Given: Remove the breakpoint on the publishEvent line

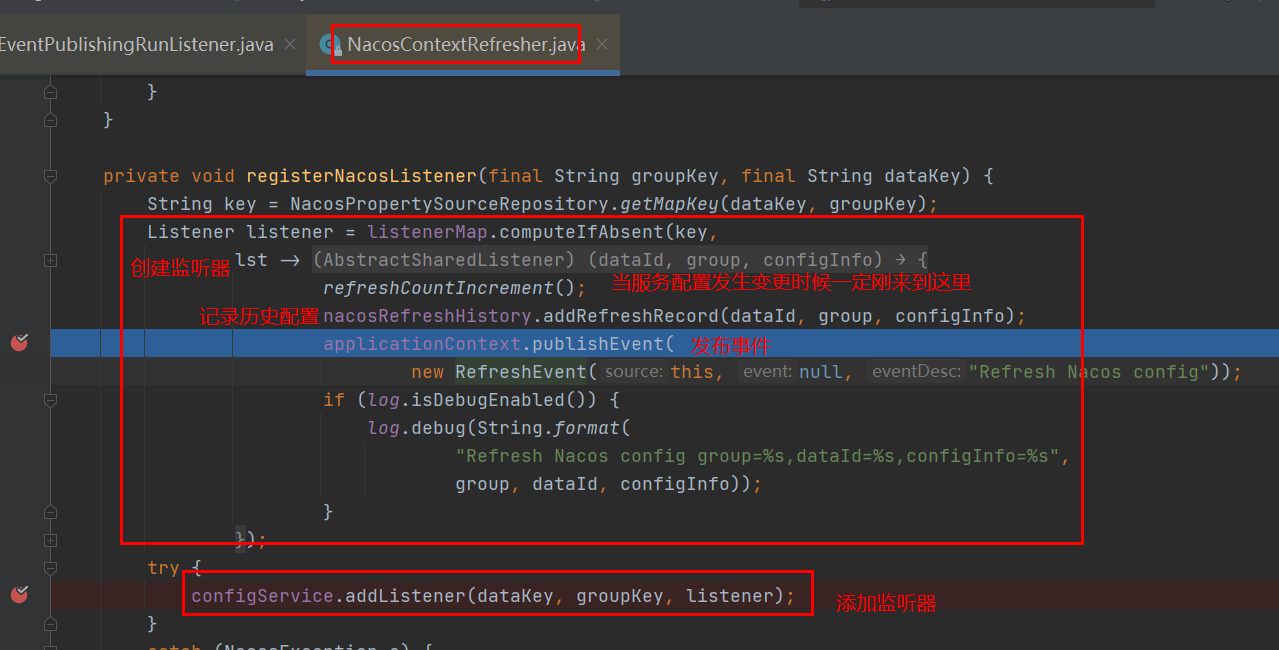Looking at the screenshot, I should [x=19, y=343].
